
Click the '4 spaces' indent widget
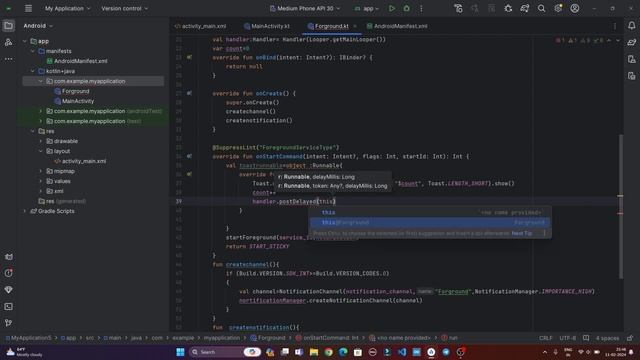tap(607, 338)
